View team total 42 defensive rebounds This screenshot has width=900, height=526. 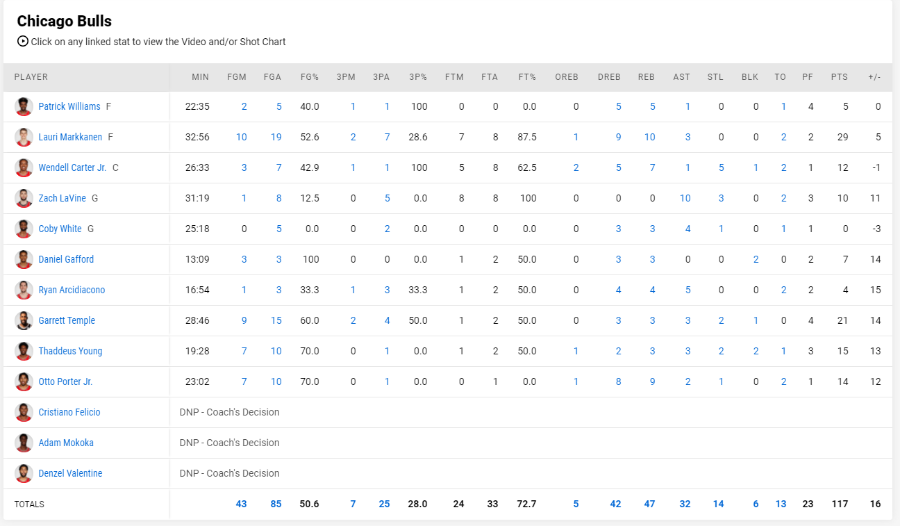(615, 504)
